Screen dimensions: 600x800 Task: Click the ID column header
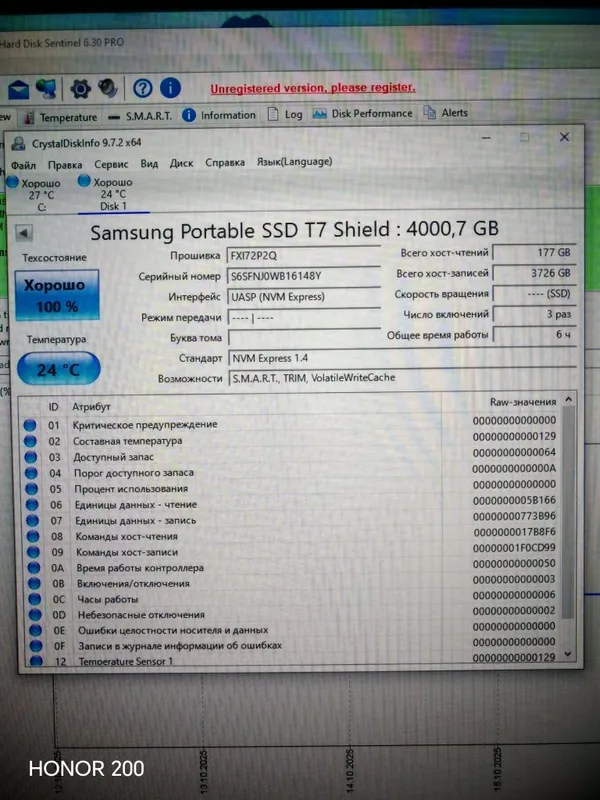tap(54, 407)
